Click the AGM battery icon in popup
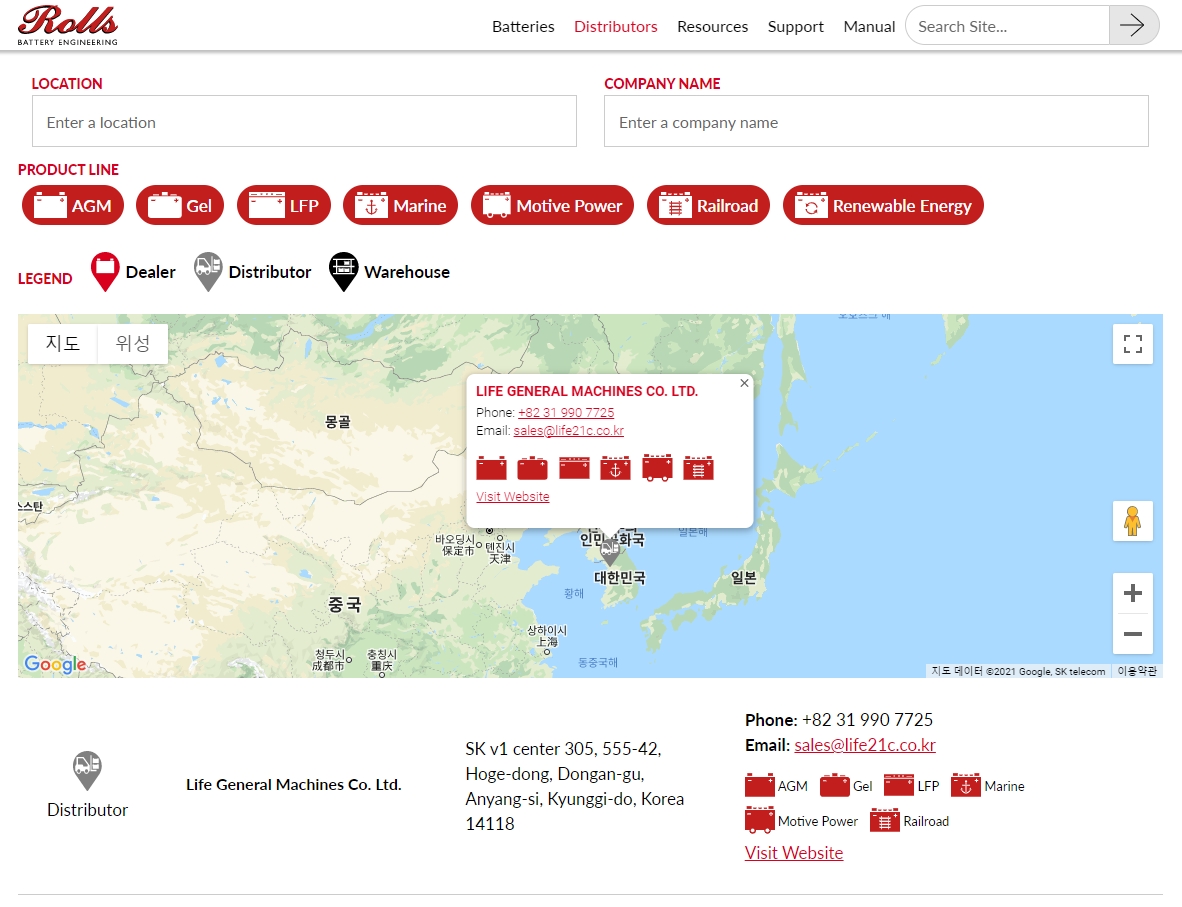The height and width of the screenshot is (907, 1182). (491, 467)
